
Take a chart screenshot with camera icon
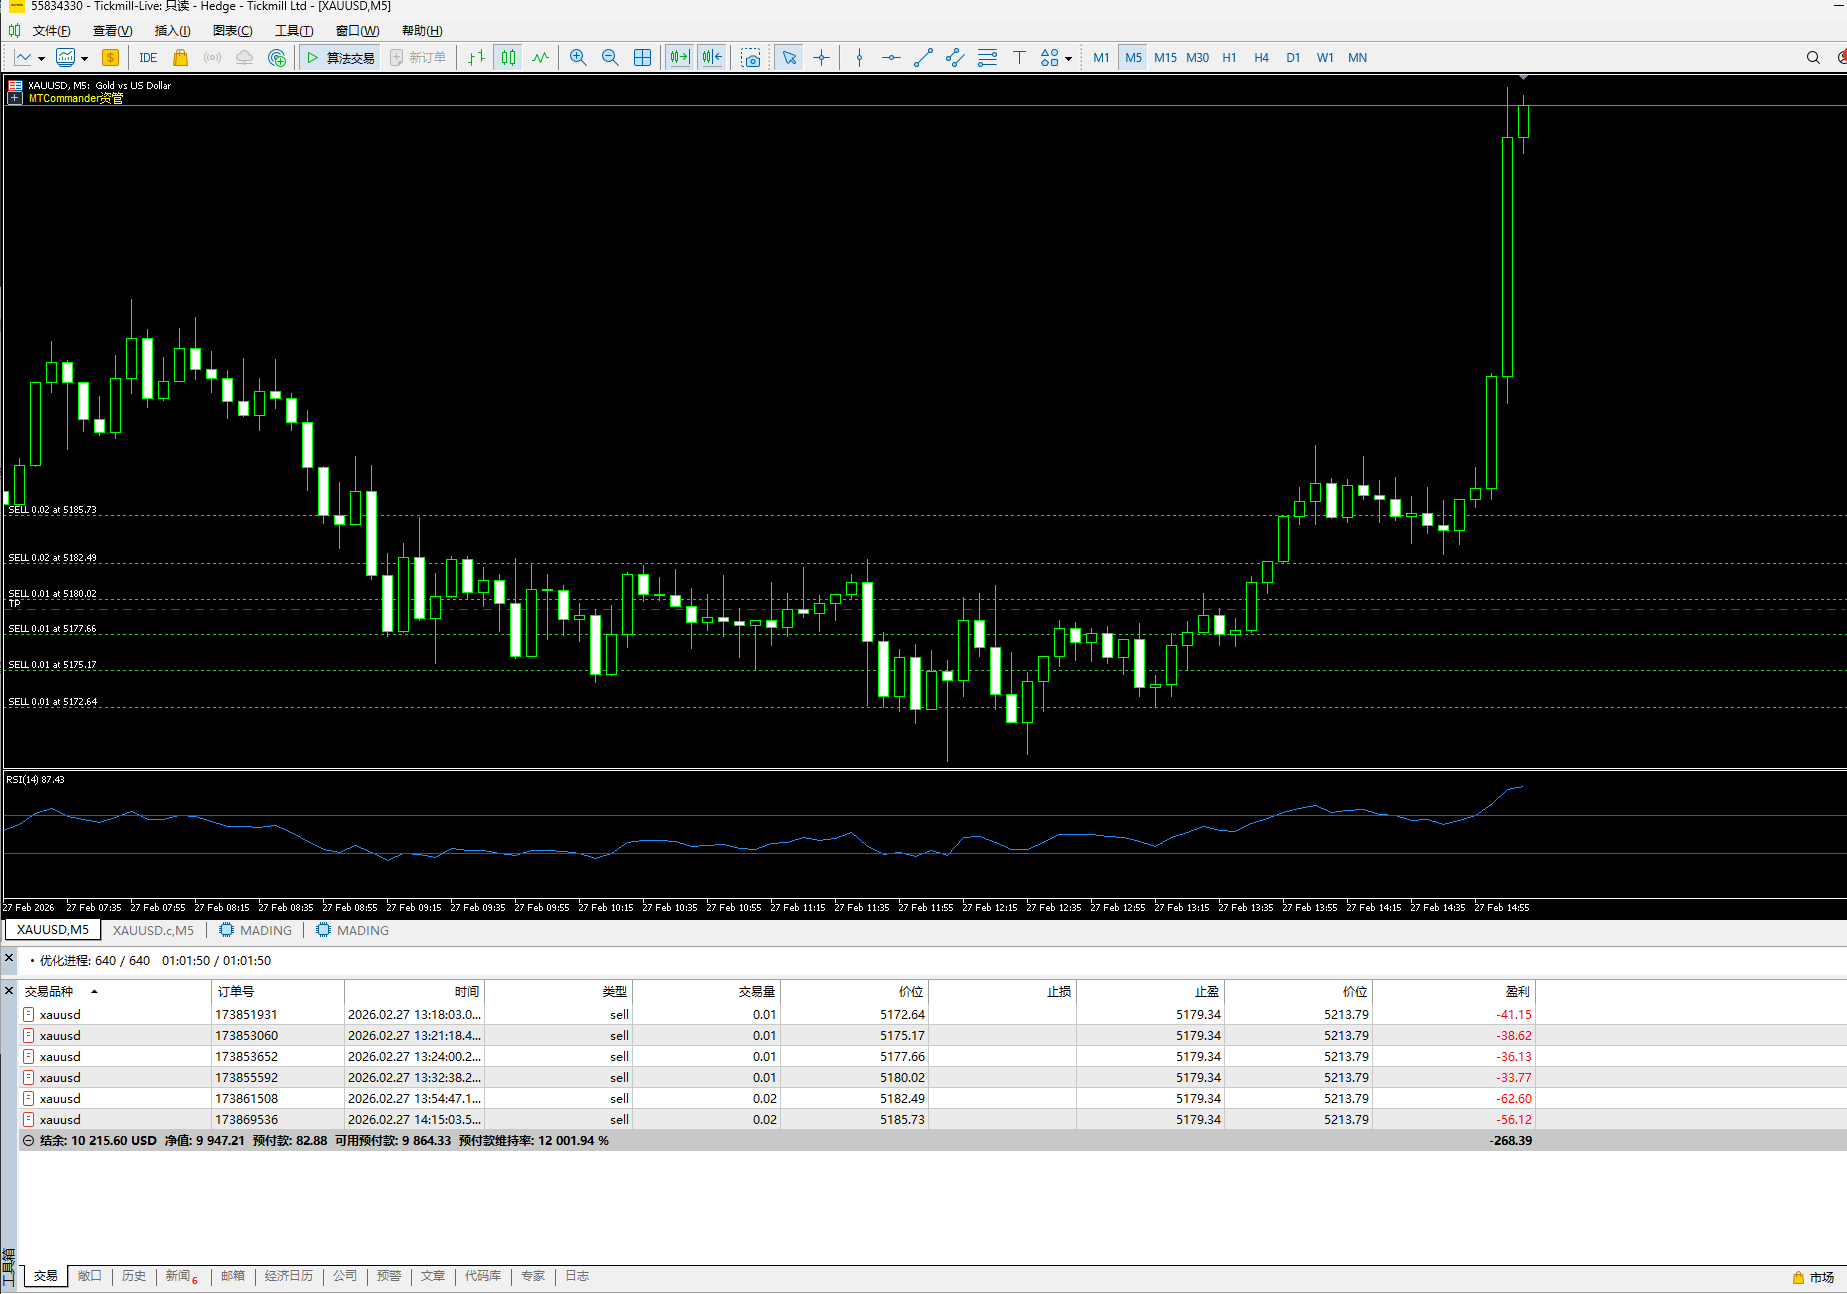(751, 58)
